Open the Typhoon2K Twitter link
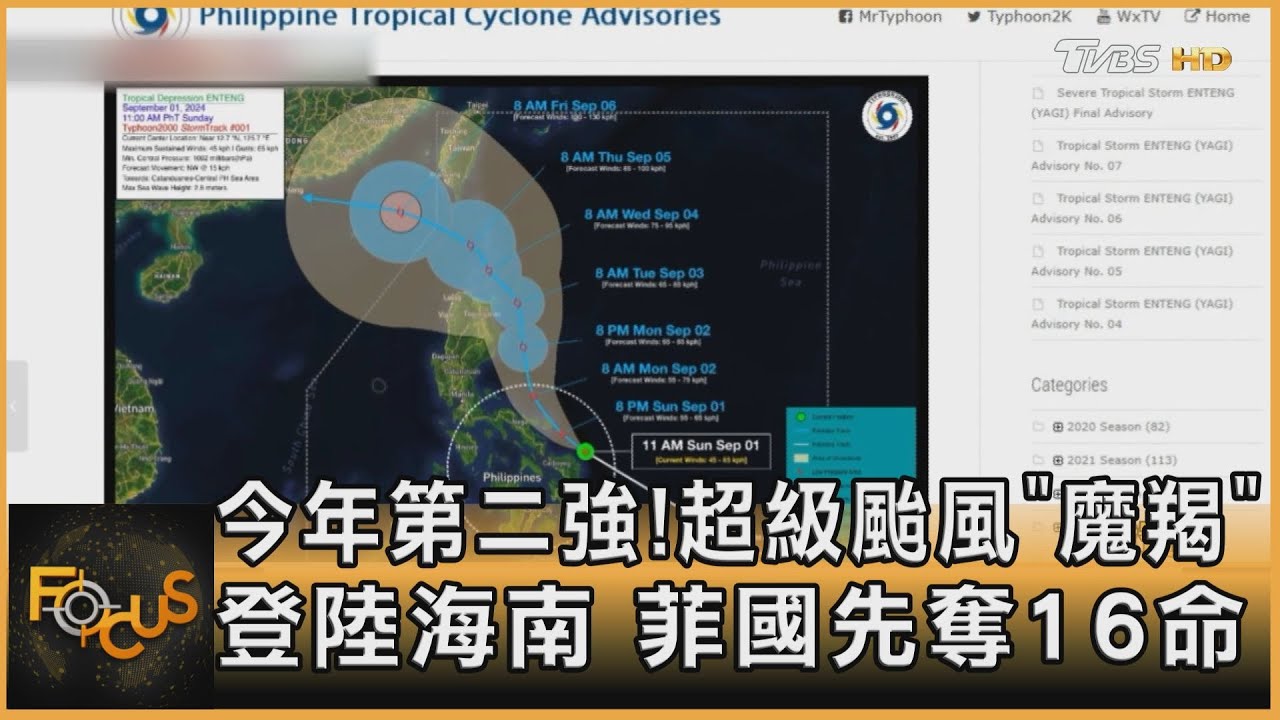Screen dimensions: 1280x720 coord(1018,17)
